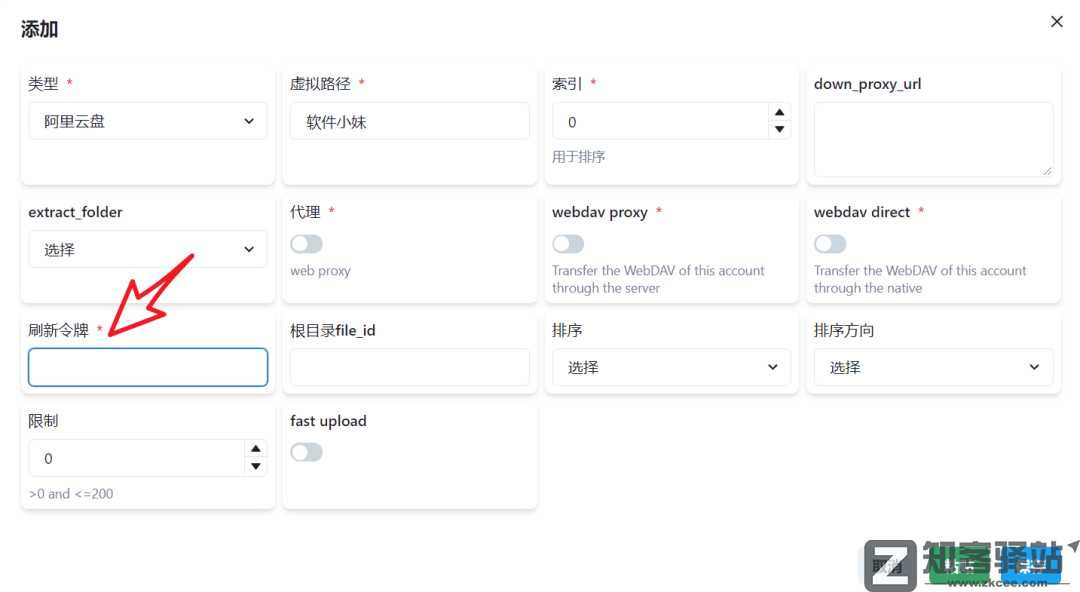Decrement the 限制 field down arrow
This screenshot has height=592, width=1080.
coord(256,467)
